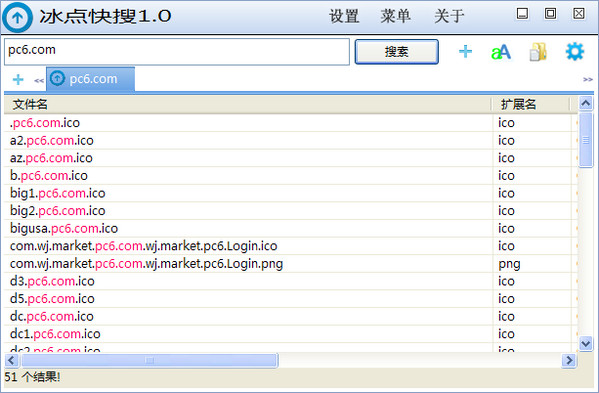
Task: Click the horizontal scrollbar left arrow
Action: click(11, 360)
